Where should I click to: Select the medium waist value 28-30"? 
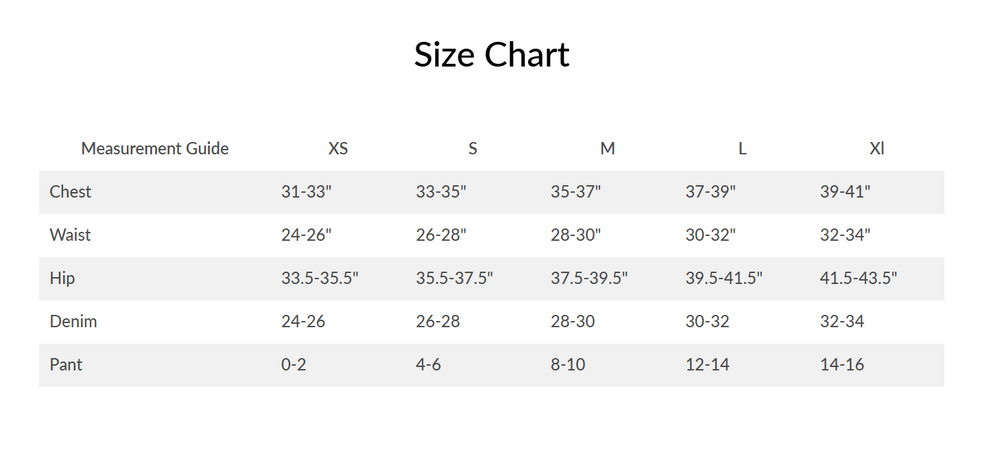[576, 235]
